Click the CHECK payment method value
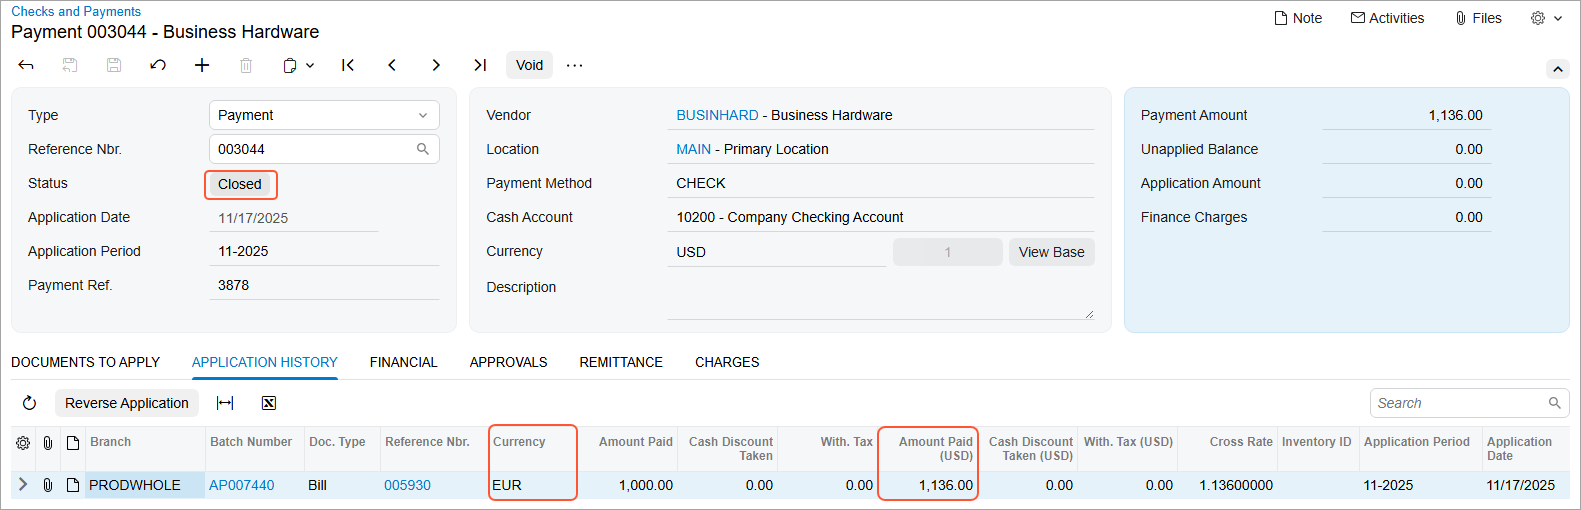This screenshot has width=1581, height=510. (x=701, y=183)
